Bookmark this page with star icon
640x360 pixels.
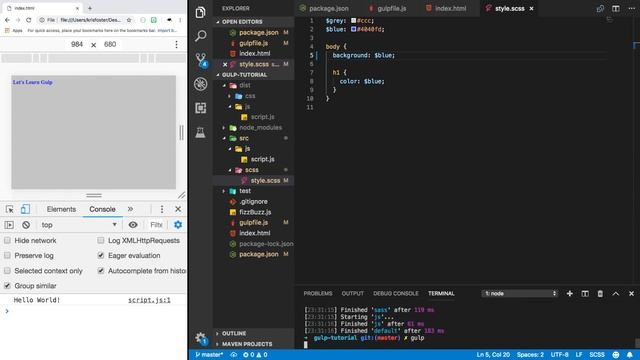(129, 20)
